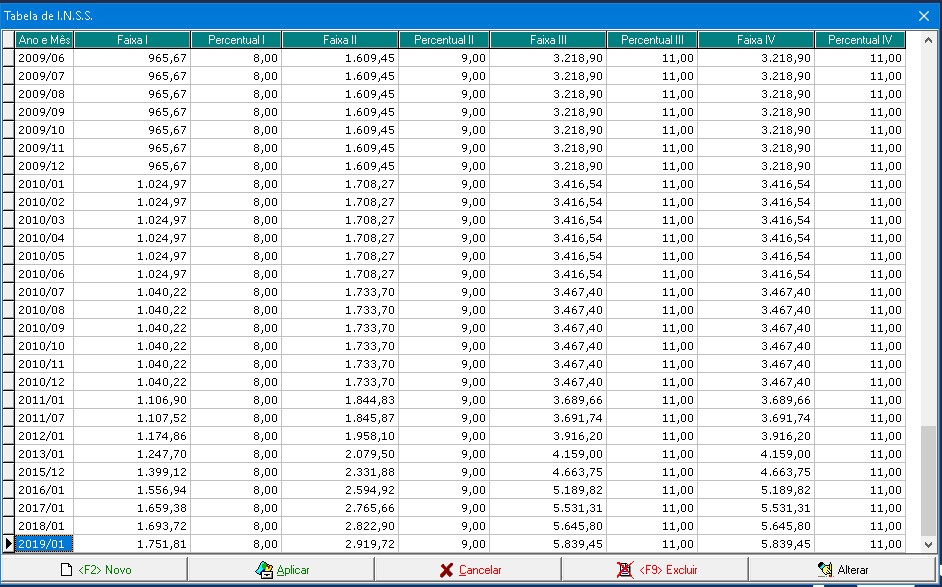Click the row selector beside 2010/06
Screen dimensions: 942x587
point(8,274)
